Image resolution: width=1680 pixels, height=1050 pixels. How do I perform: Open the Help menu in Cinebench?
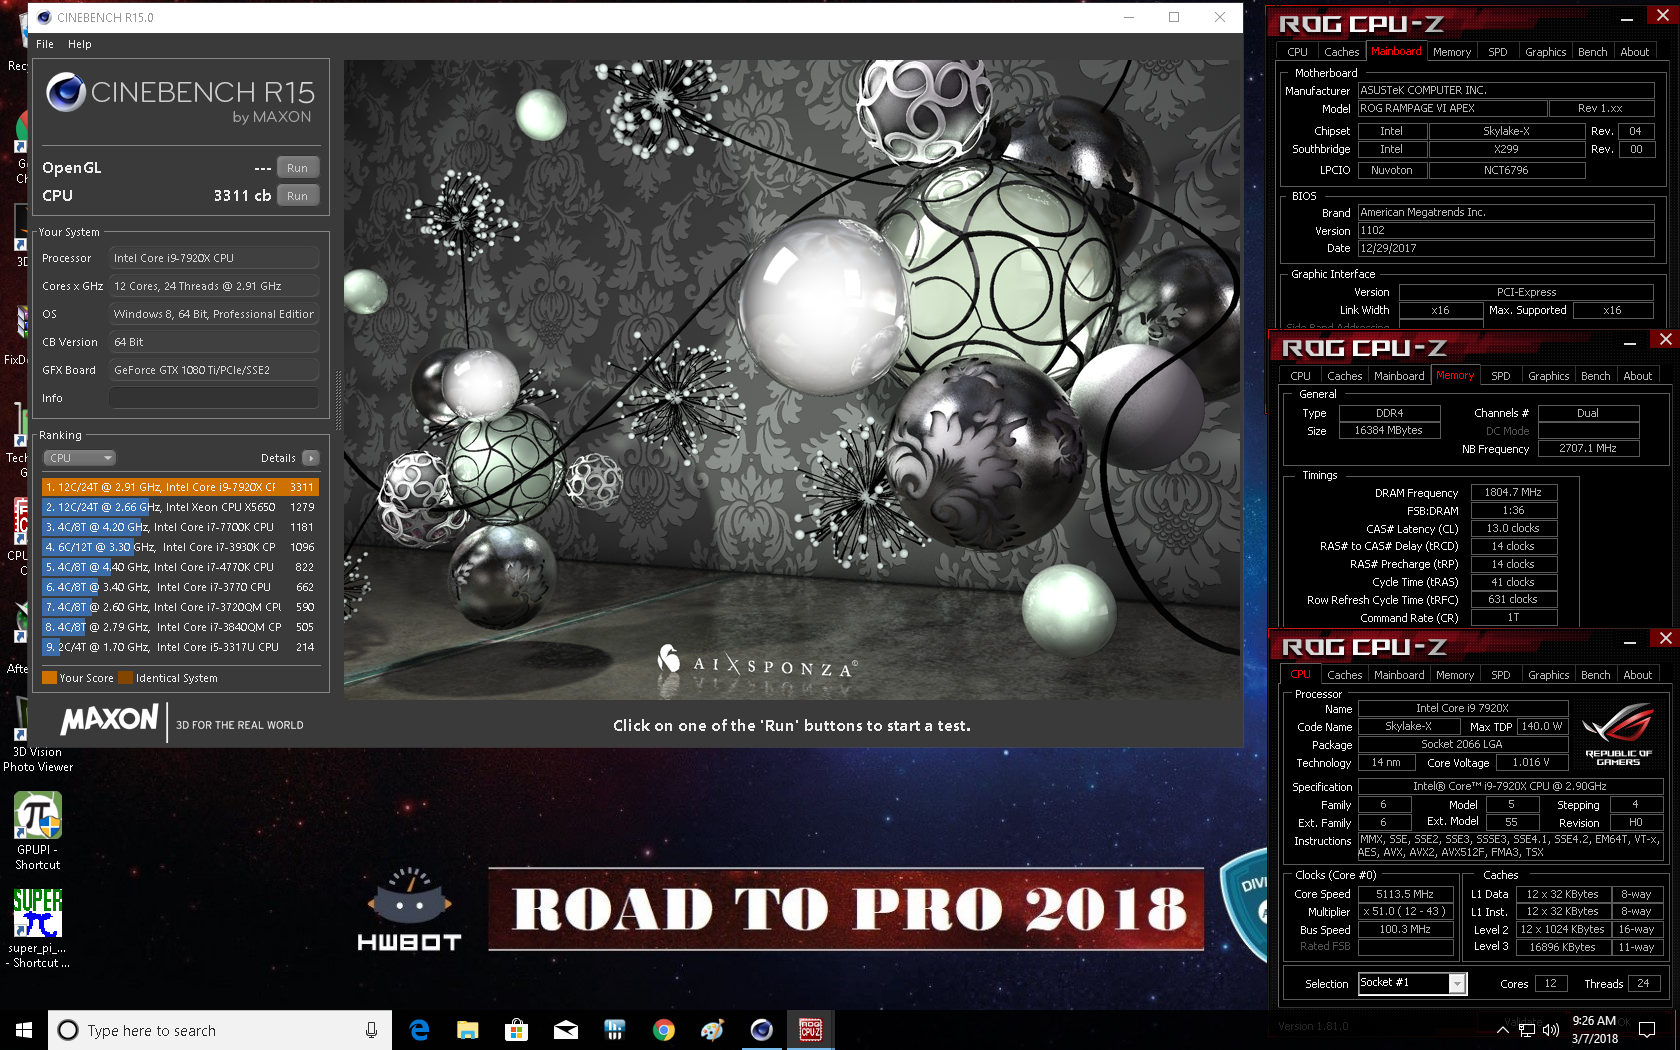(80, 44)
